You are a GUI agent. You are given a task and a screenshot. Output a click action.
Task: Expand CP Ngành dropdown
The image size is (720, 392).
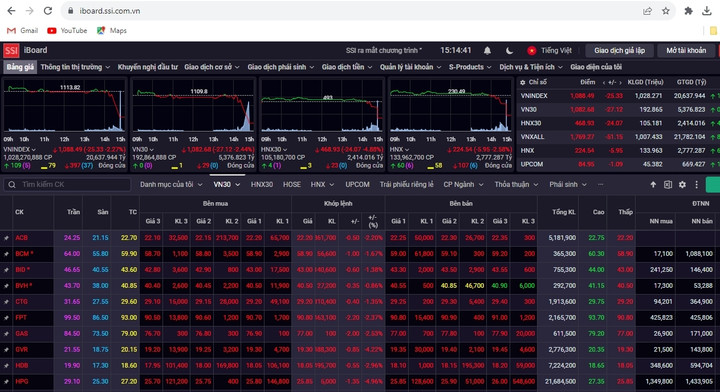click(x=463, y=185)
